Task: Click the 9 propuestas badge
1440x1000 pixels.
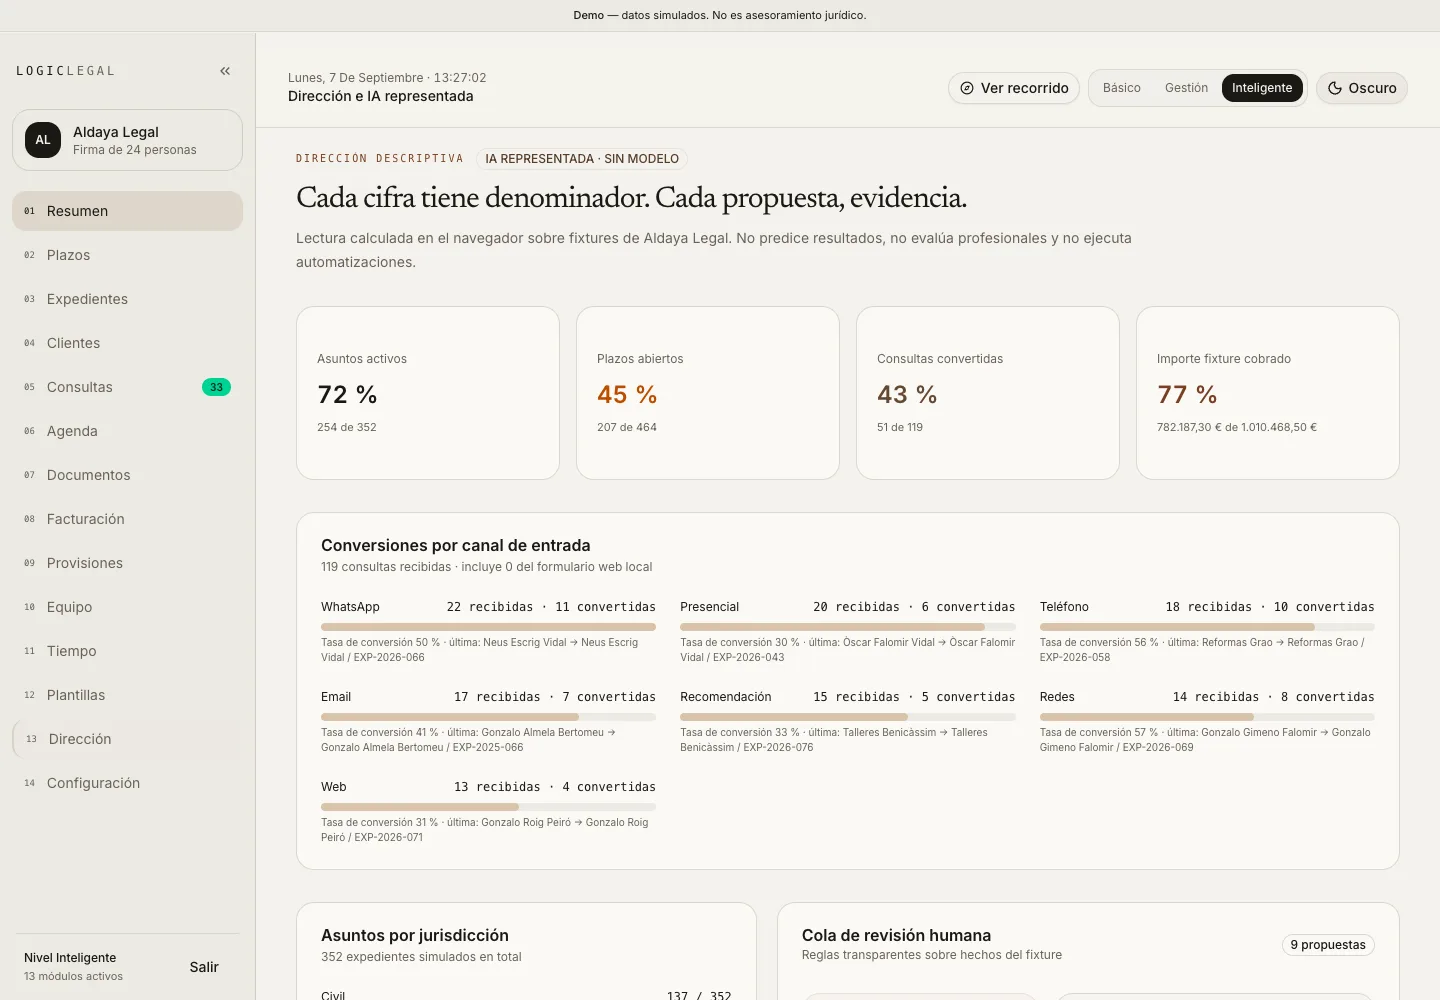Action: tap(1328, 945)
